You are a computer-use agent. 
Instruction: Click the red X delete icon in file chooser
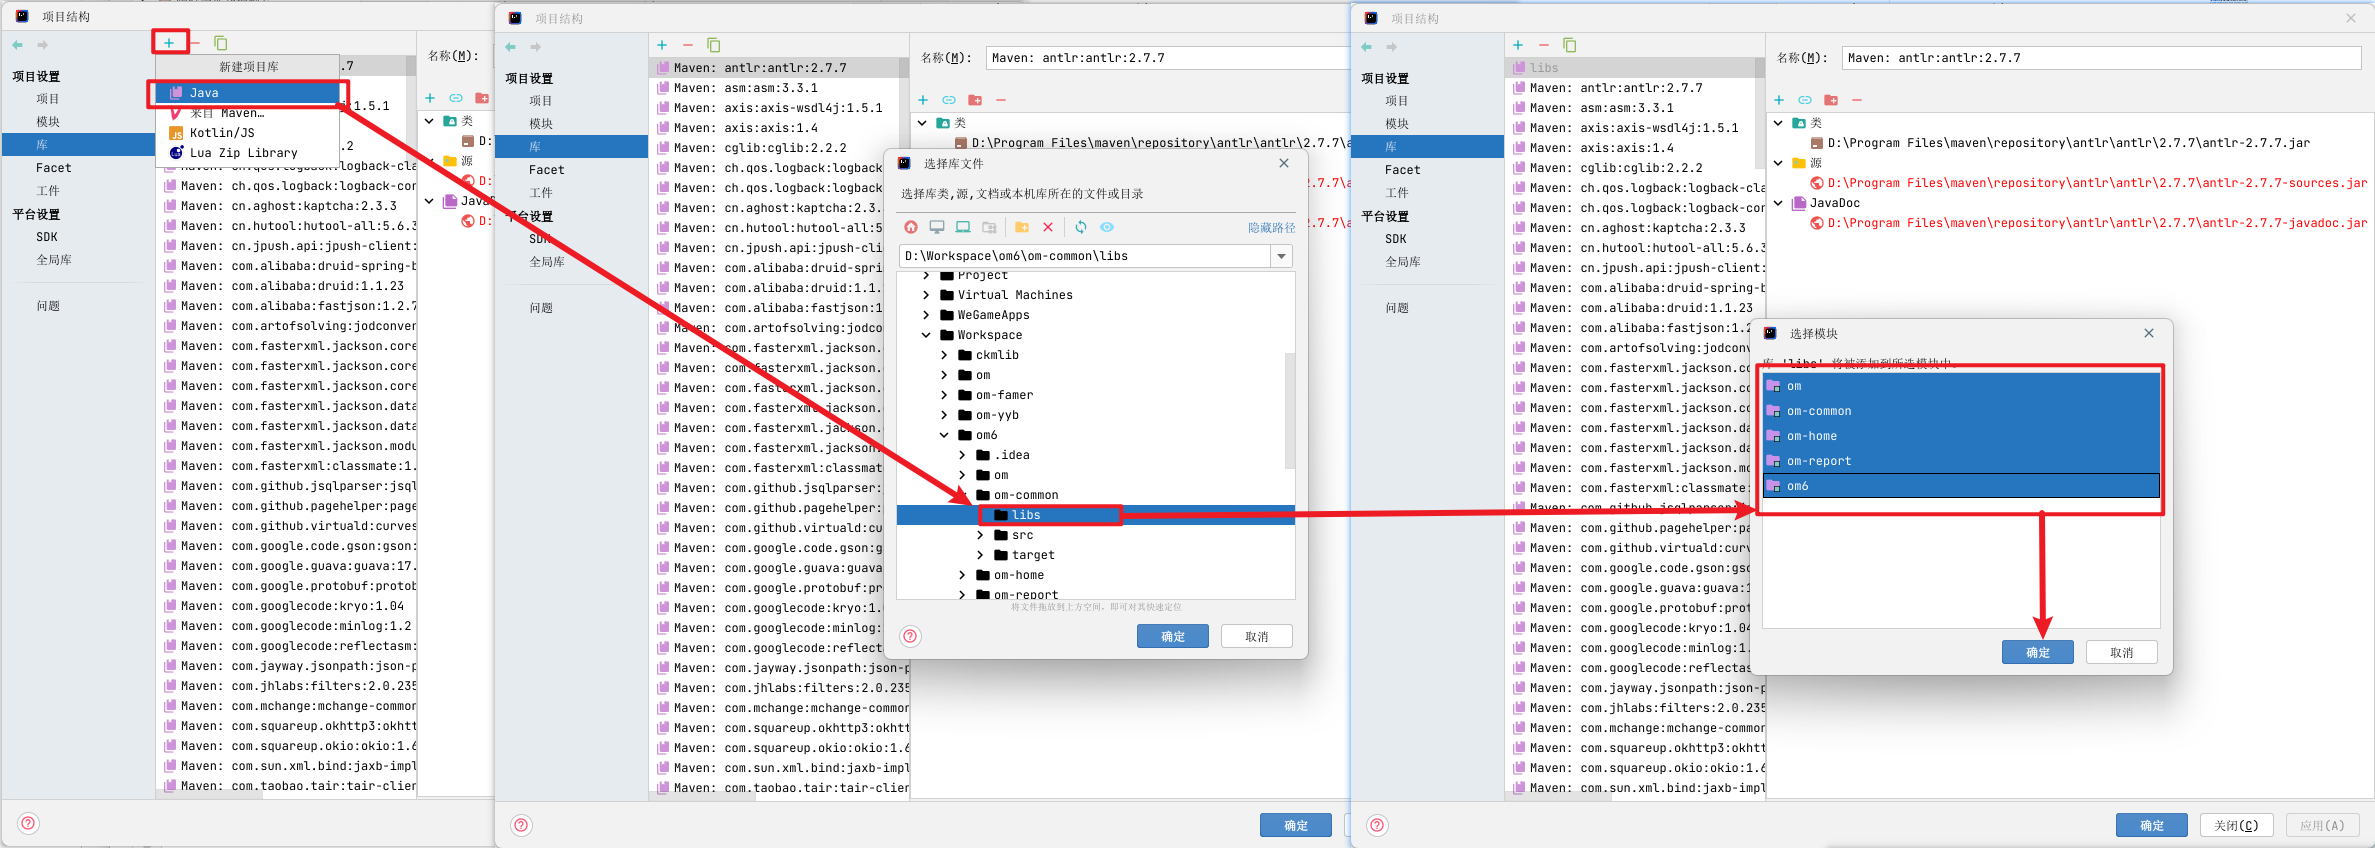[x=1048, y=228]
